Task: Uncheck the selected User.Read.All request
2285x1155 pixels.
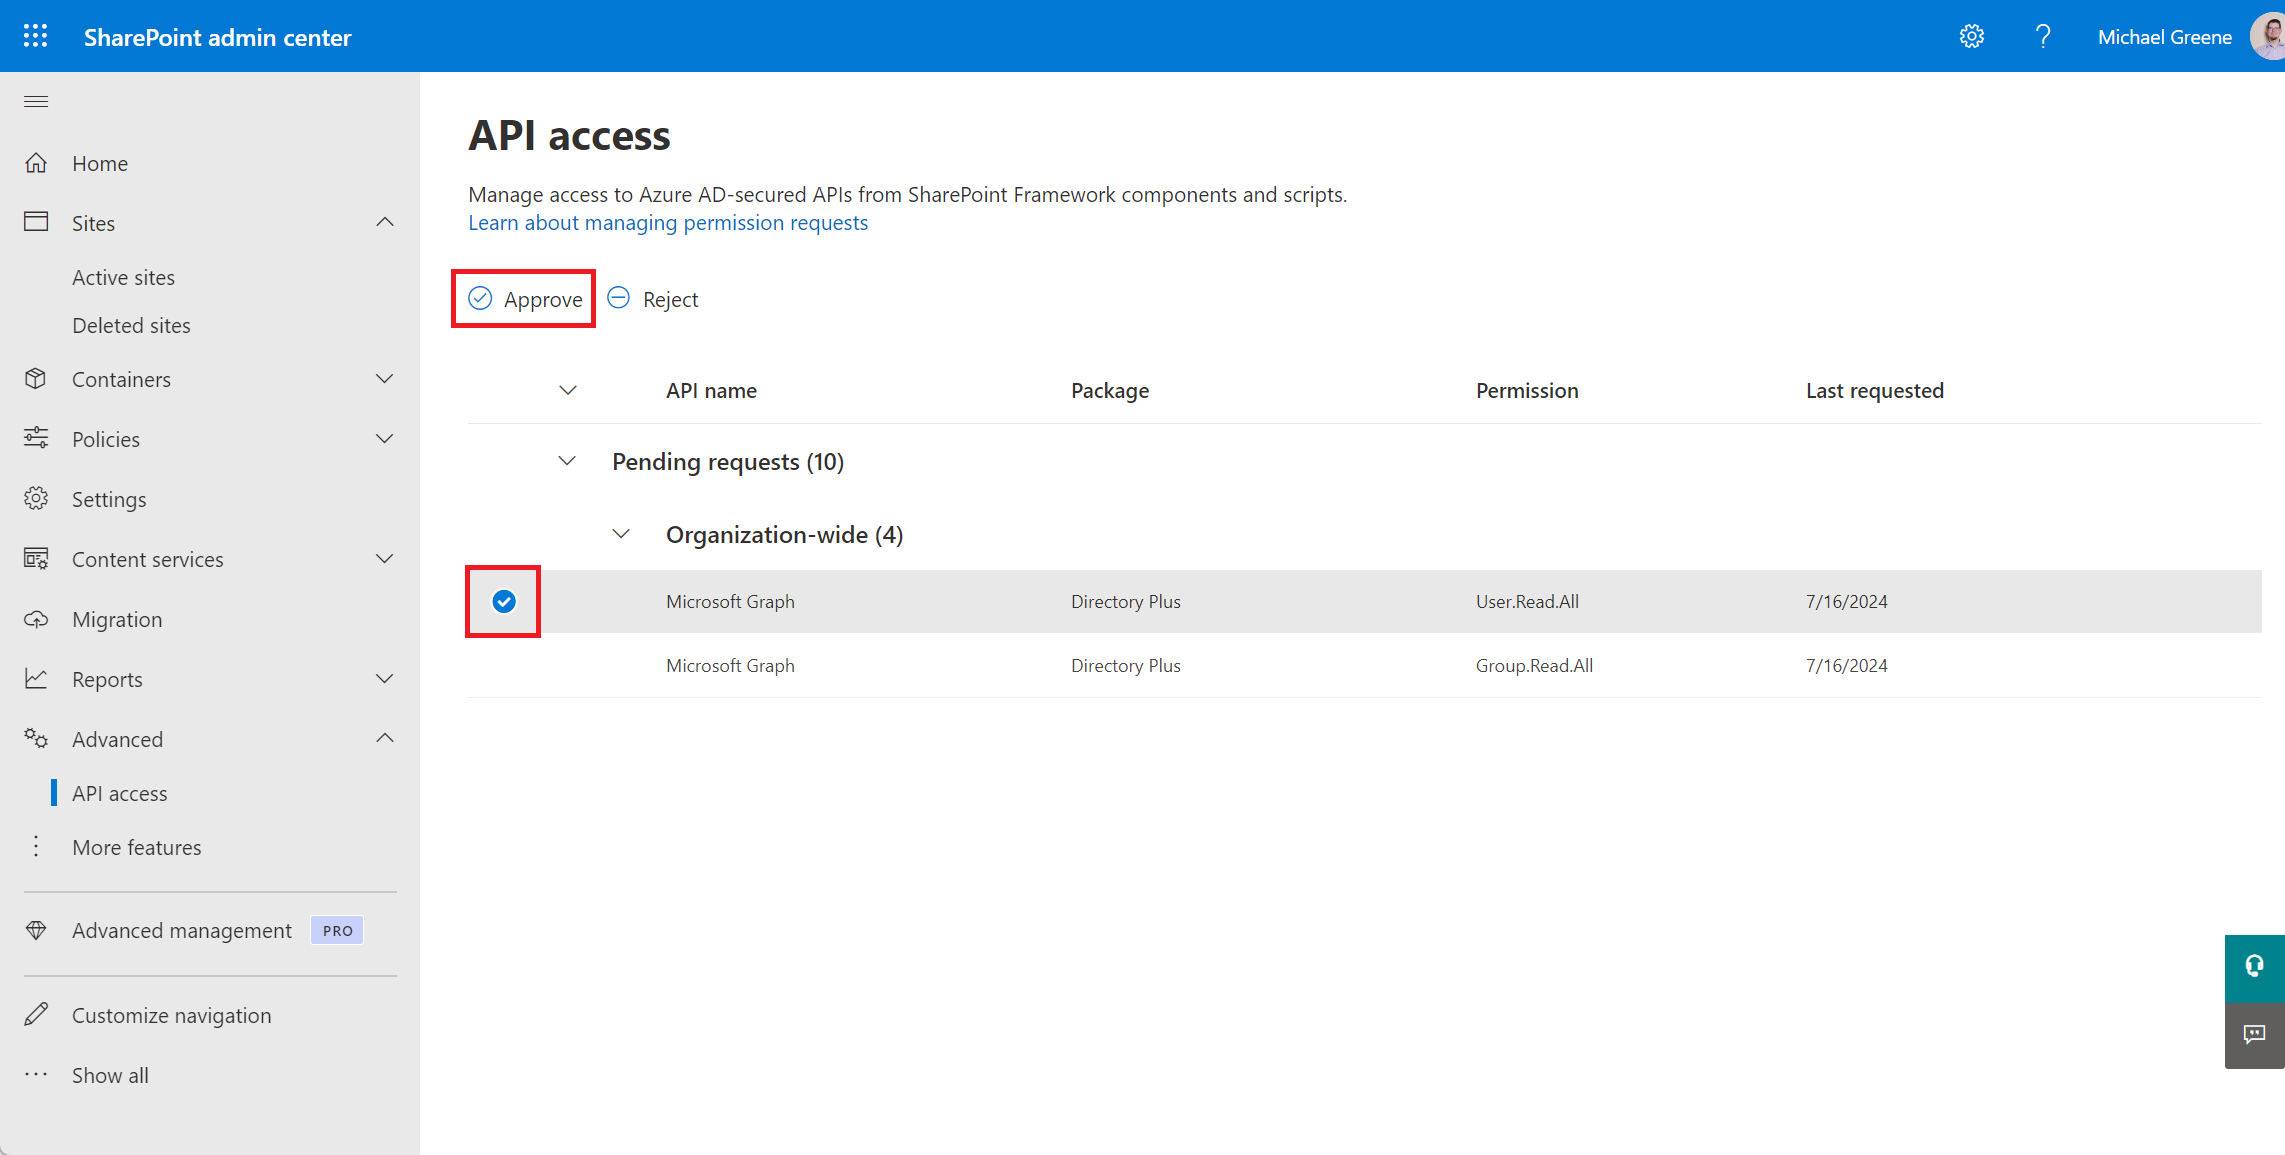Action: (x=504, y=601)
